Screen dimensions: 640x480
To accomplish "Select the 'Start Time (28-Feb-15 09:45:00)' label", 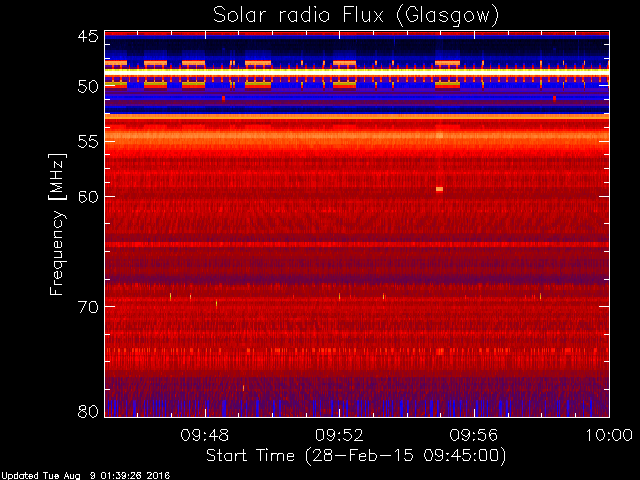I will click(356, 456).
